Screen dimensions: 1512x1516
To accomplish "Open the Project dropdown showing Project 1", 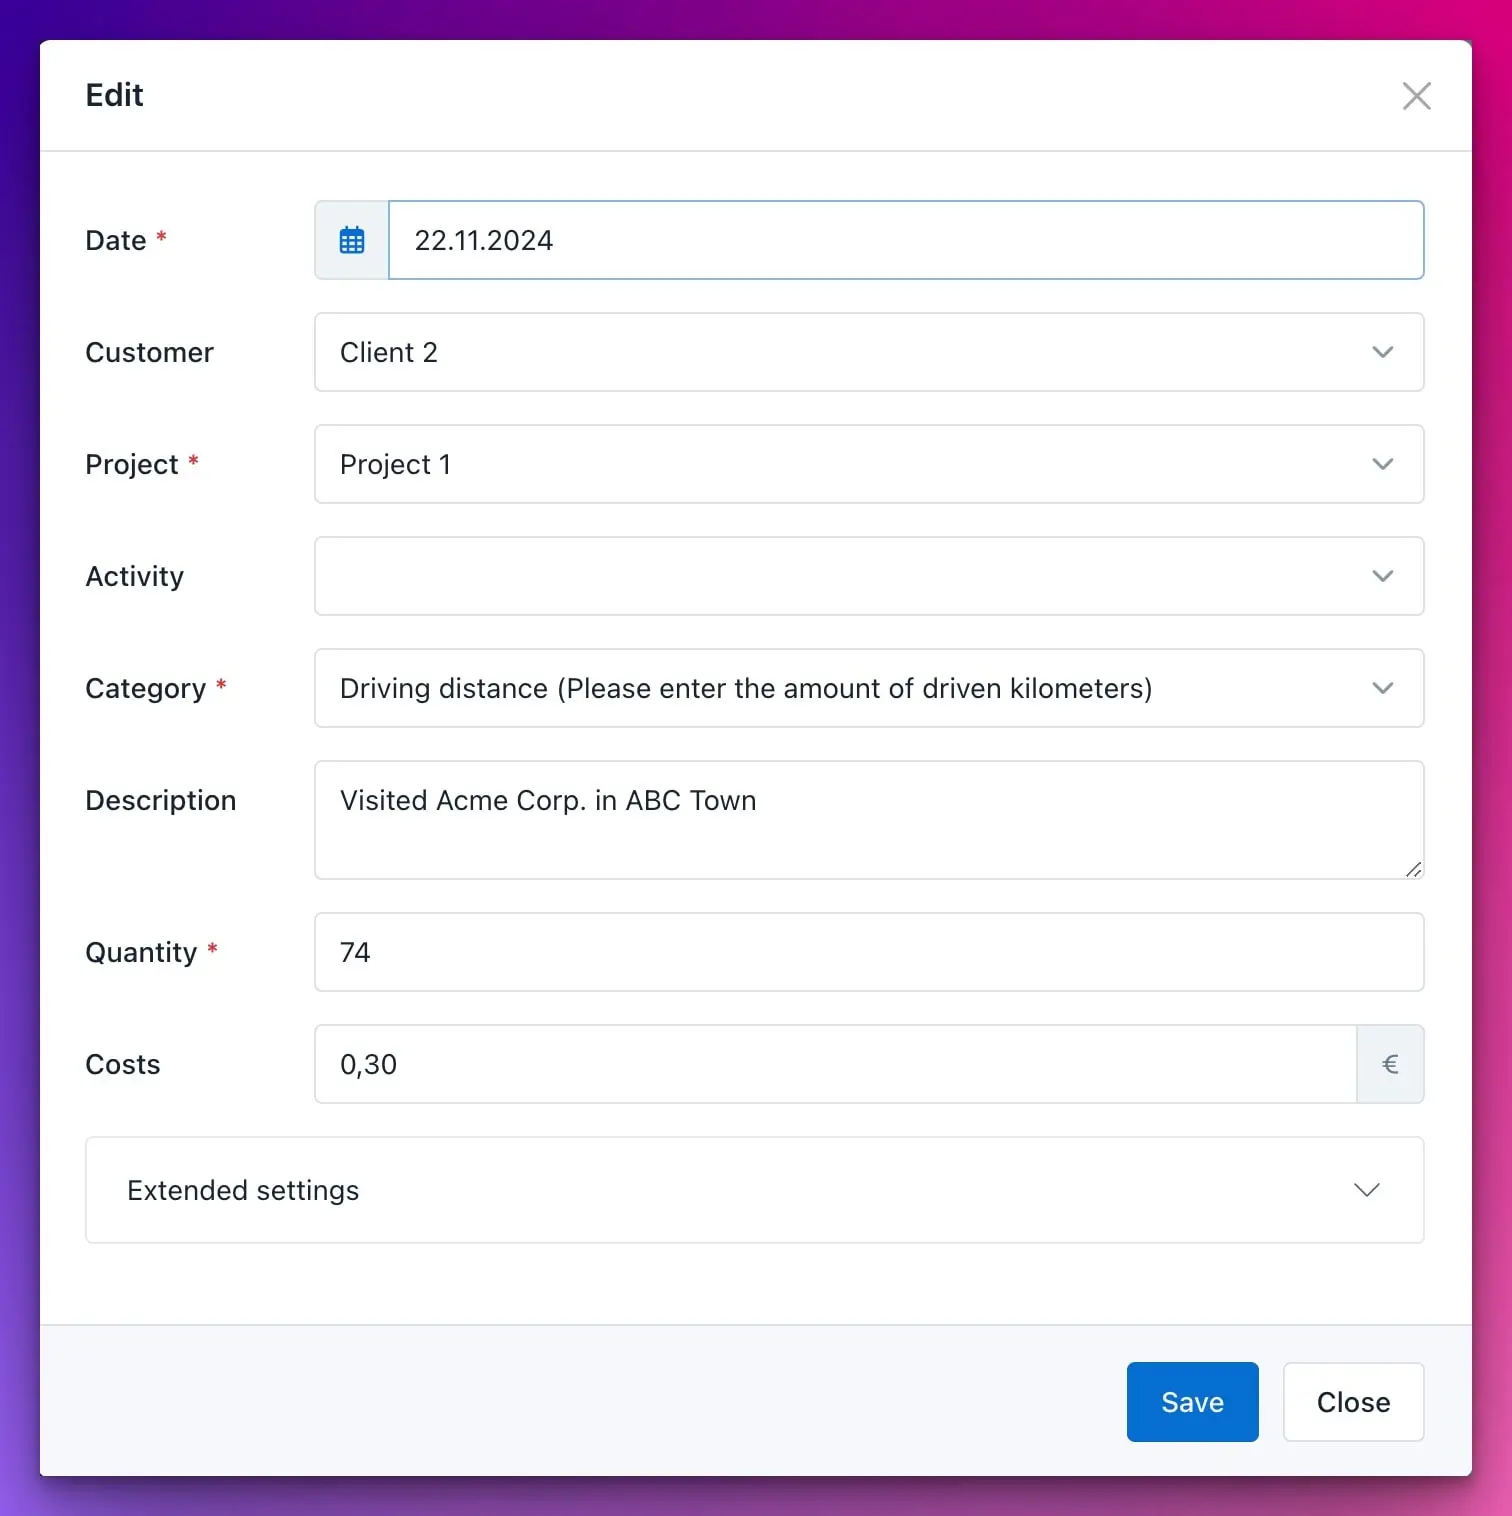I will click(x=869, y=464).
